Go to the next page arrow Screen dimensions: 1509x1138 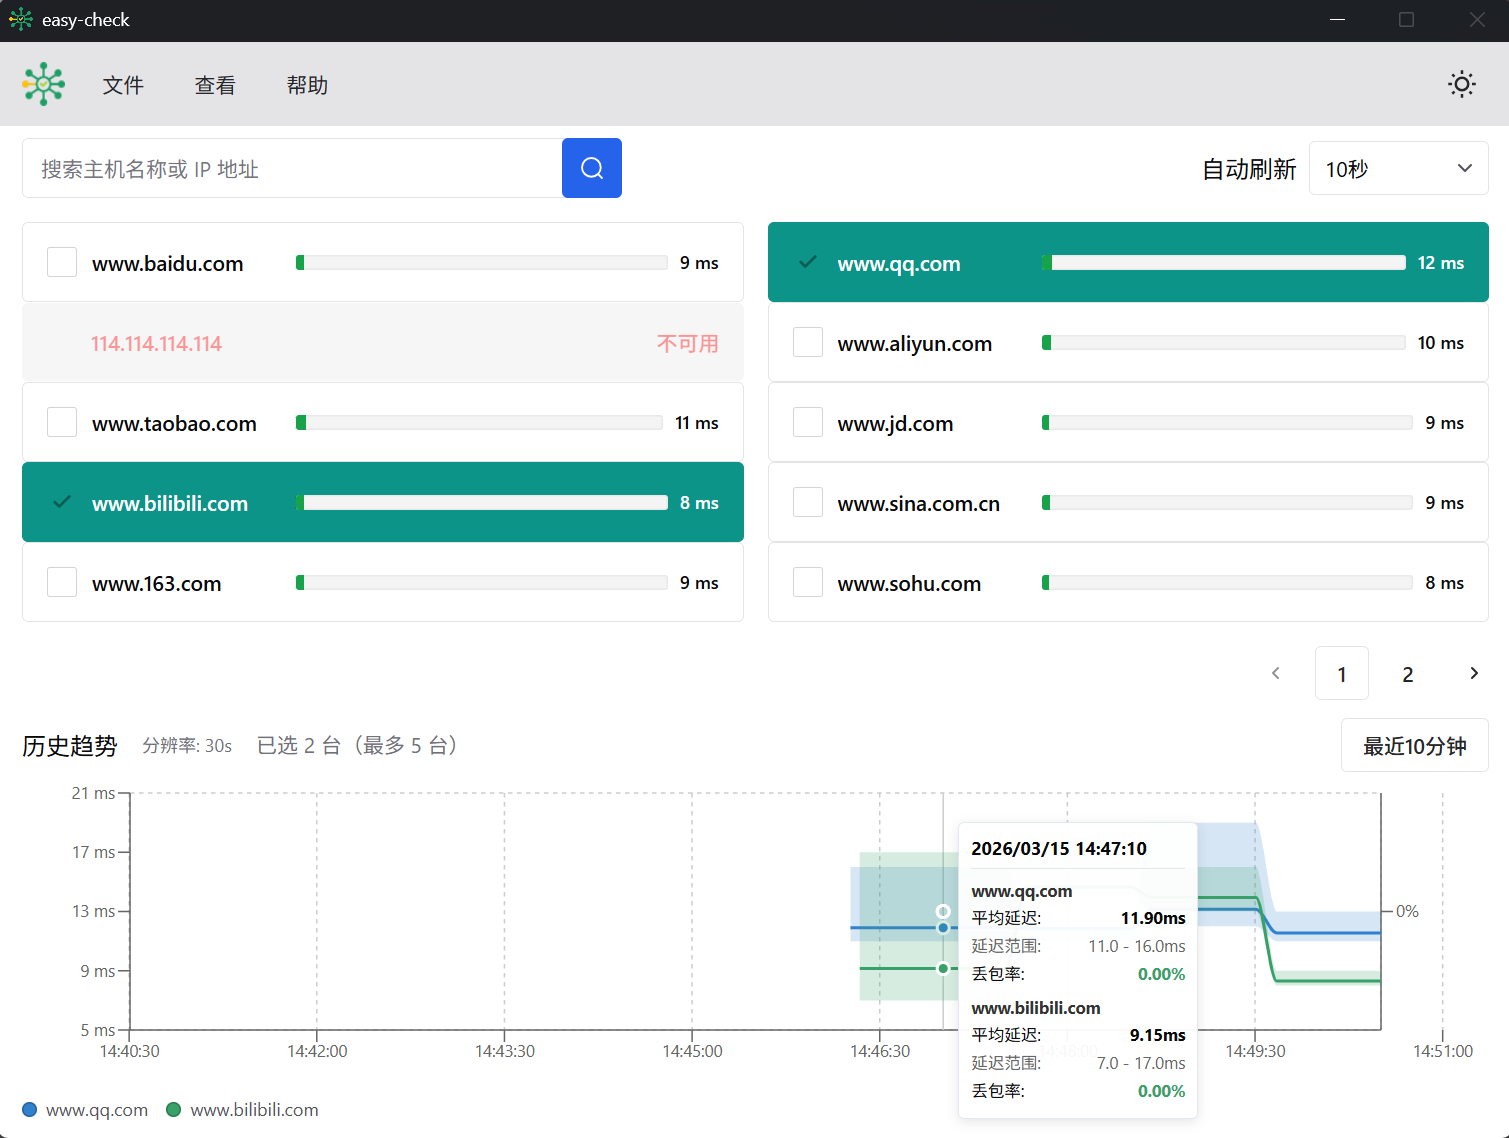1474,673
